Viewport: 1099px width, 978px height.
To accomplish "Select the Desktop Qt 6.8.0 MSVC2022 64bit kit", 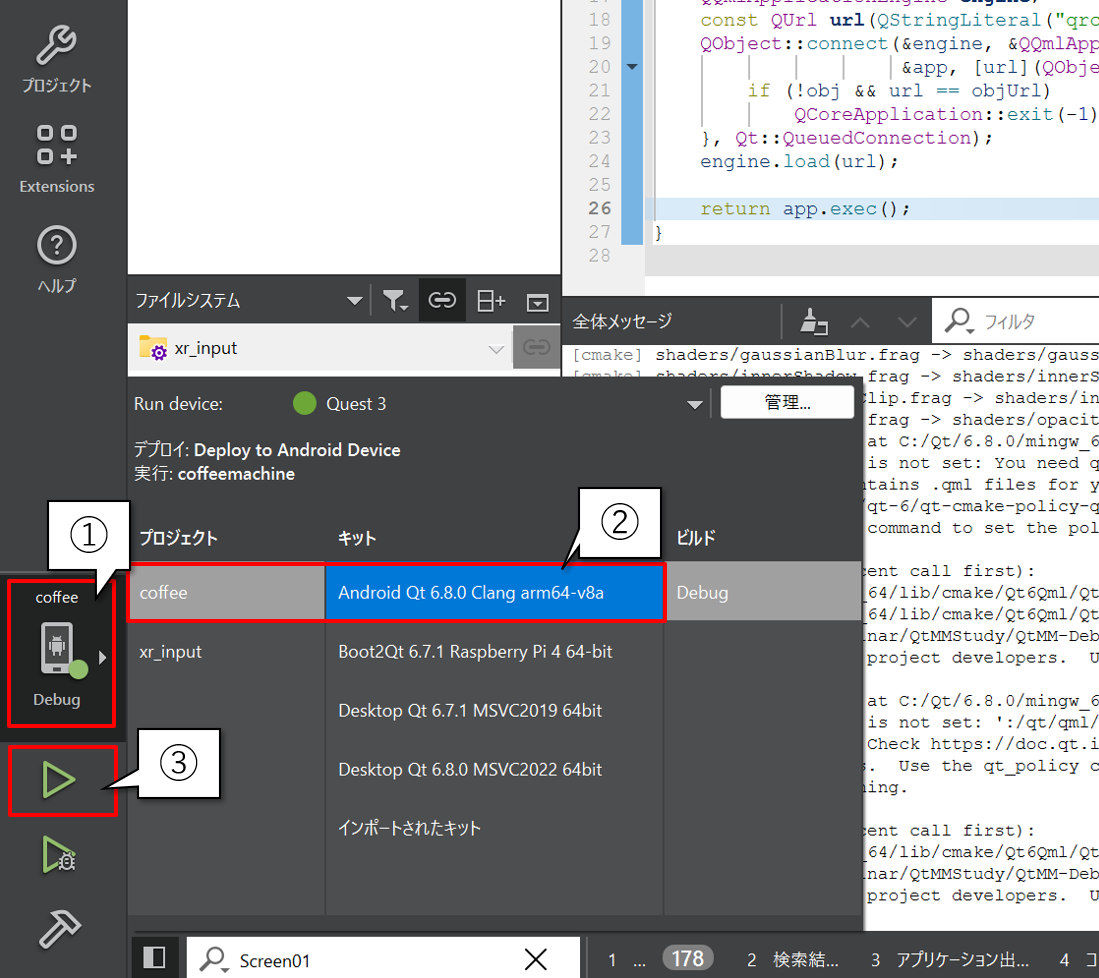I will pos(470,769).
